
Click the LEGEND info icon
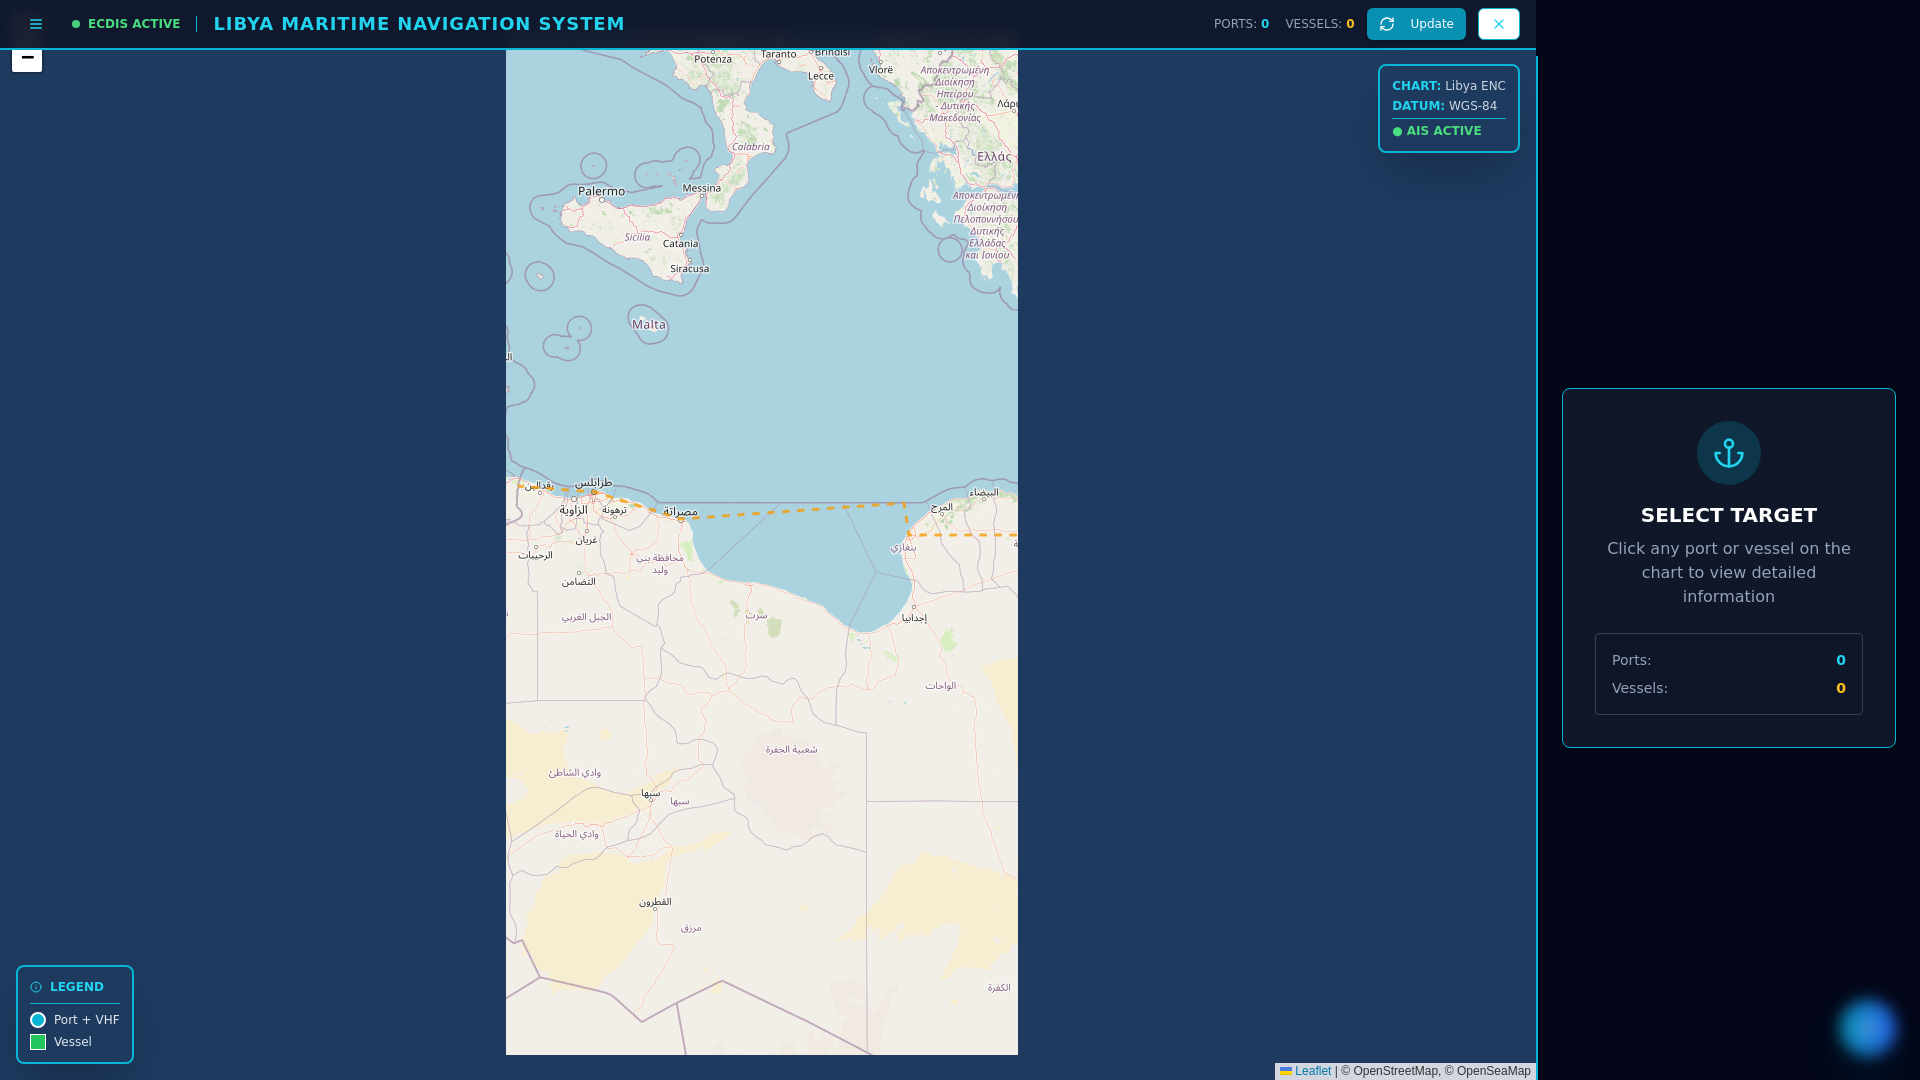point(36,987)
